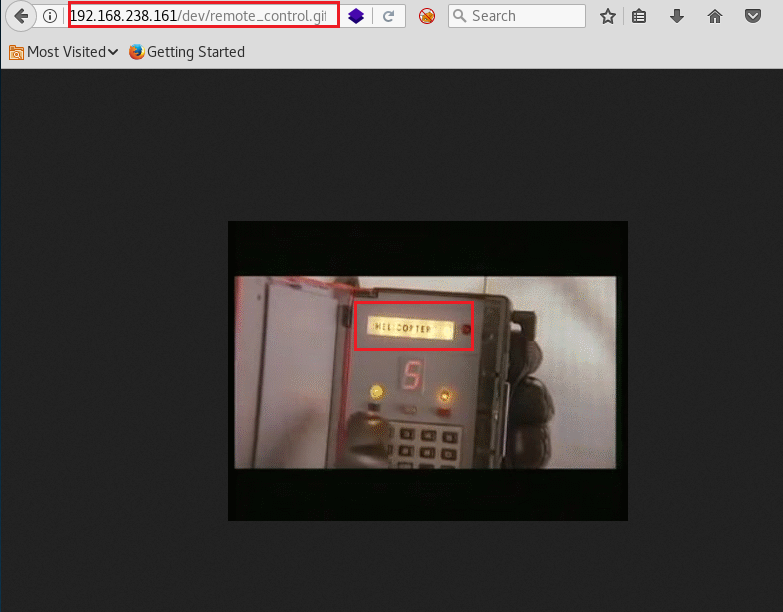Open the Most Visited bookmarks folder
Viewport: 783px width, 612px height.
(63, 52)
